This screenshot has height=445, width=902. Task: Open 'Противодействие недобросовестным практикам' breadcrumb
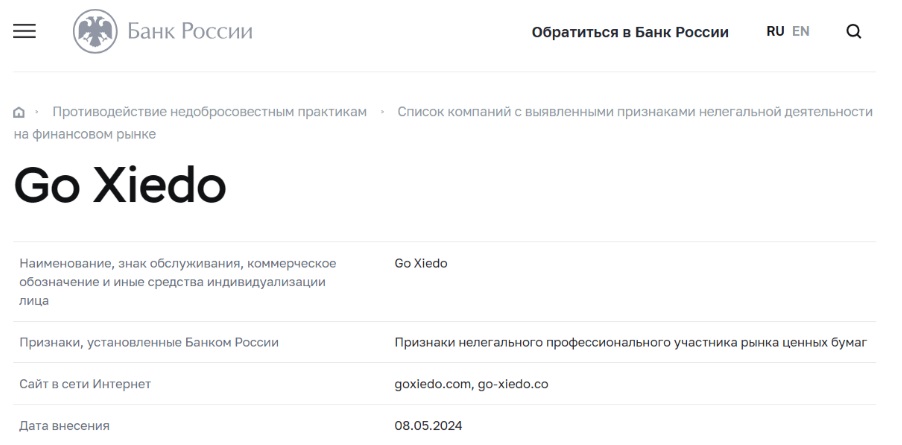click(209, 111)
